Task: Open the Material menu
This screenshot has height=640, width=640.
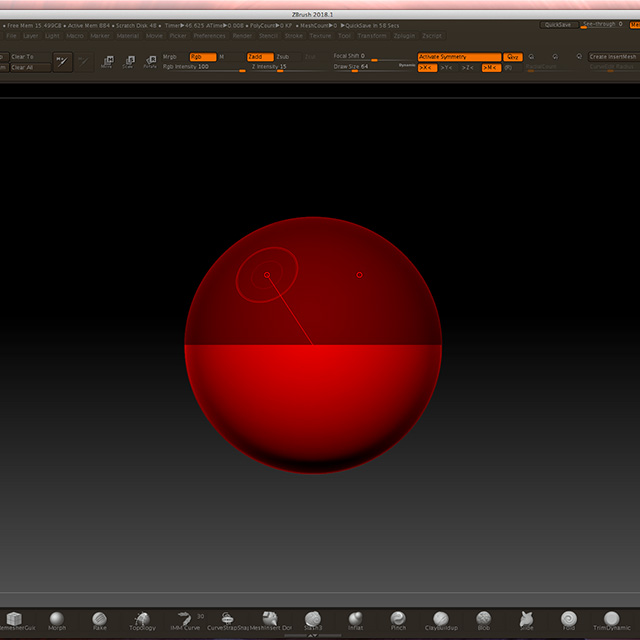Action: click(128, 36)
